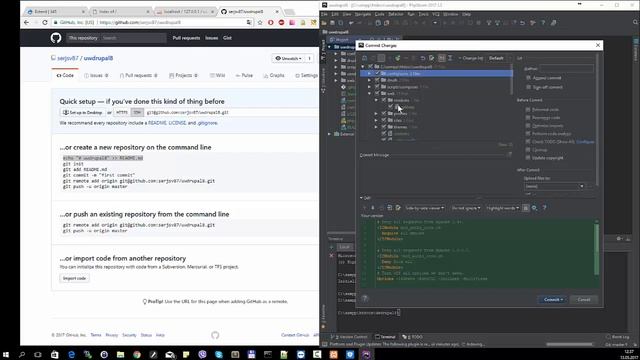Image resolution: width=640 pixels, height=360 pixels.
Task: Toggle the Check TODO checkbox
Action: point(528,142)
